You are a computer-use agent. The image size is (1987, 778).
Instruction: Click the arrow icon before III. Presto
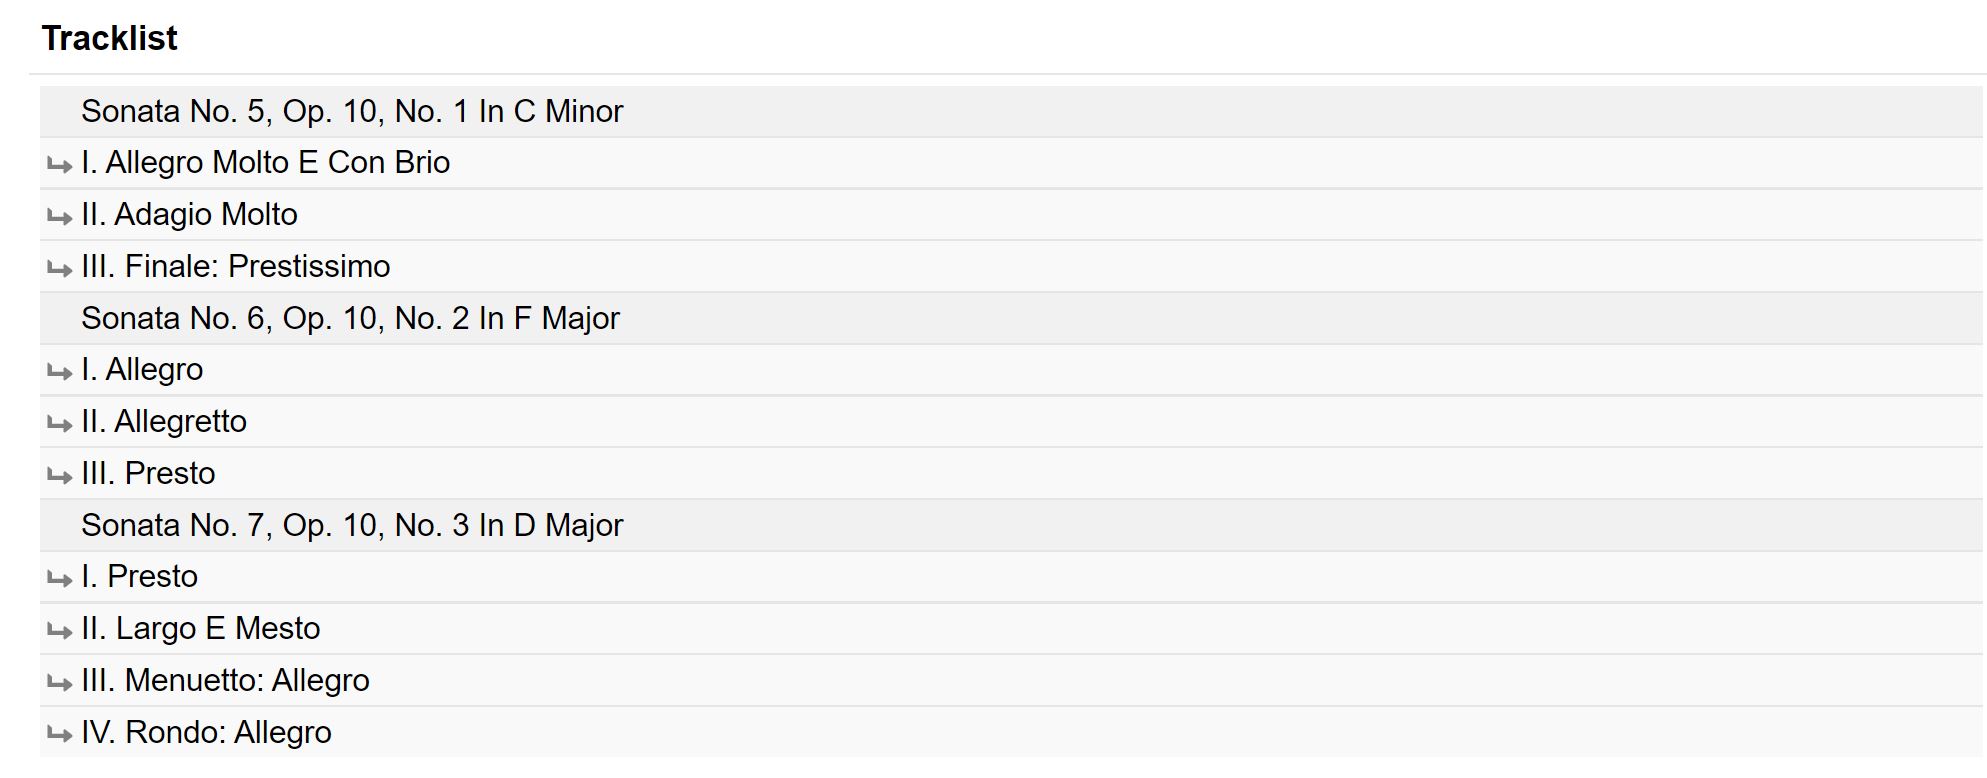click(59, 476)
